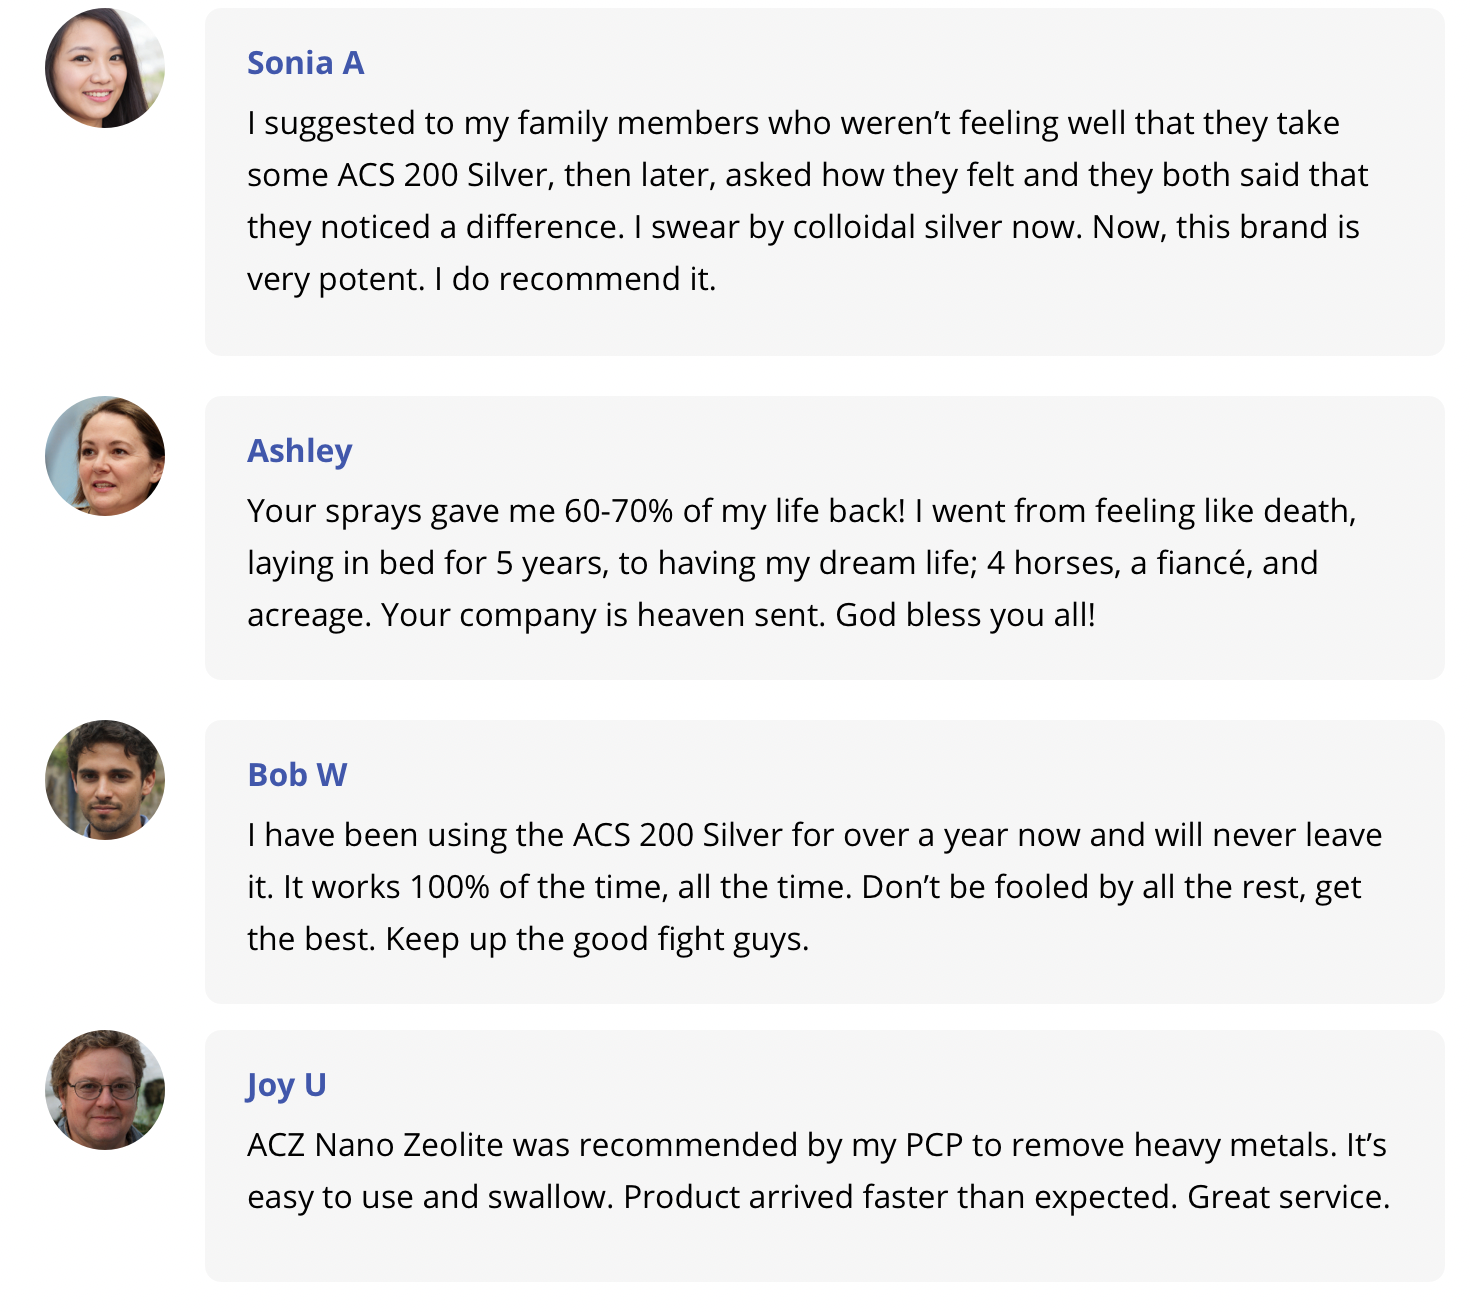This screenshot has height=1312, width=1470.
Task: Select the reviewer name Joy U
Action: point(286,1085)
